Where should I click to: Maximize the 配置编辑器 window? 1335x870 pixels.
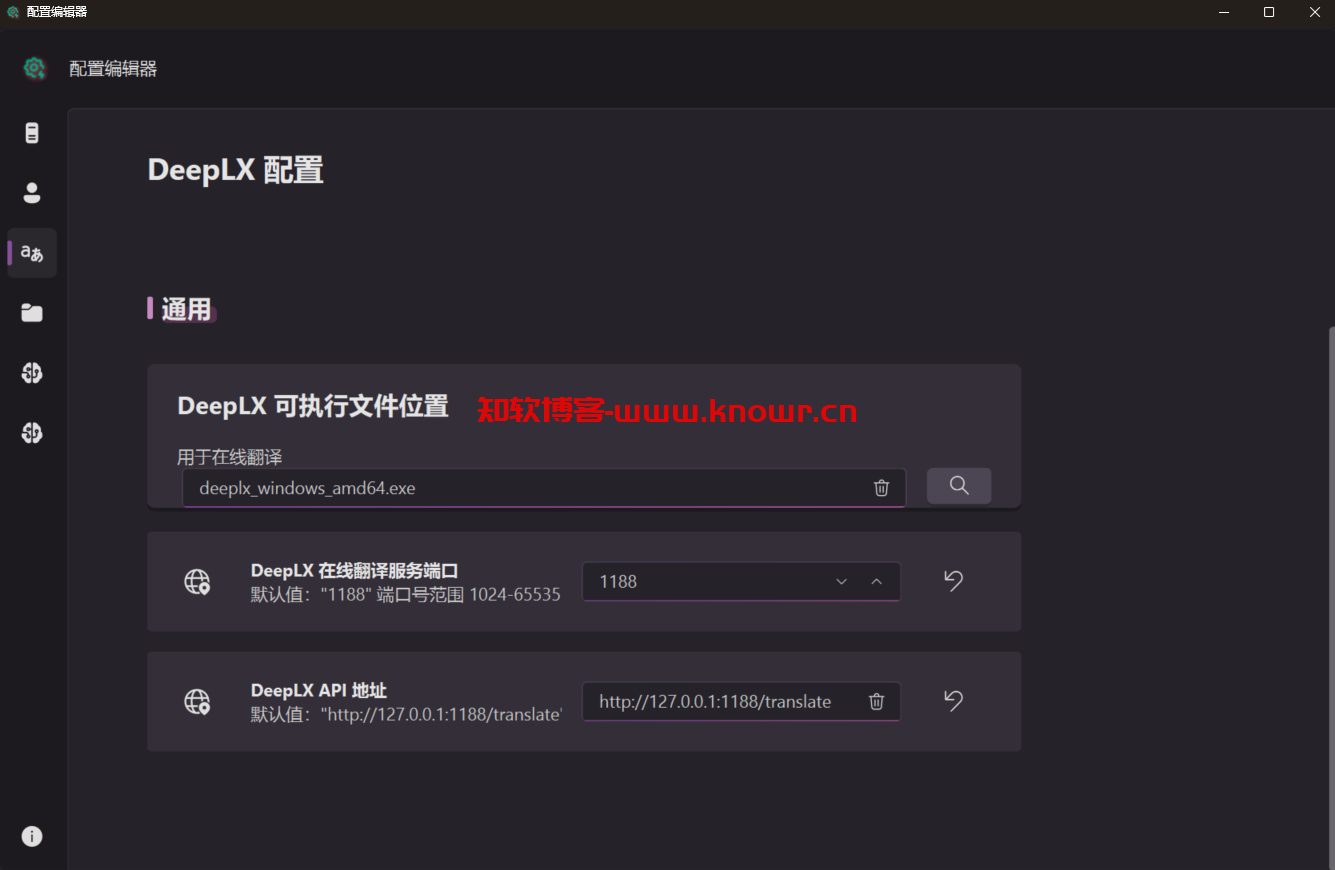click(x=1269, y=12)
